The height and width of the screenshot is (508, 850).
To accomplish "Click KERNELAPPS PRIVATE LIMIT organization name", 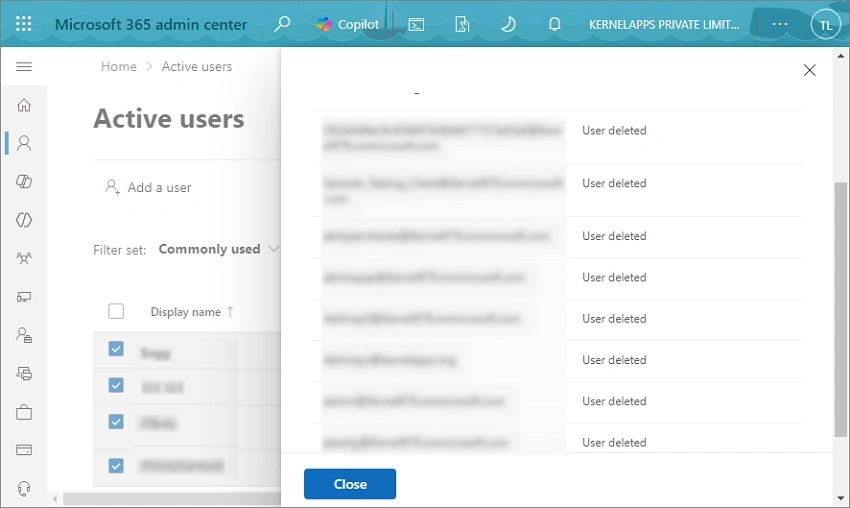I will [664, 24].
